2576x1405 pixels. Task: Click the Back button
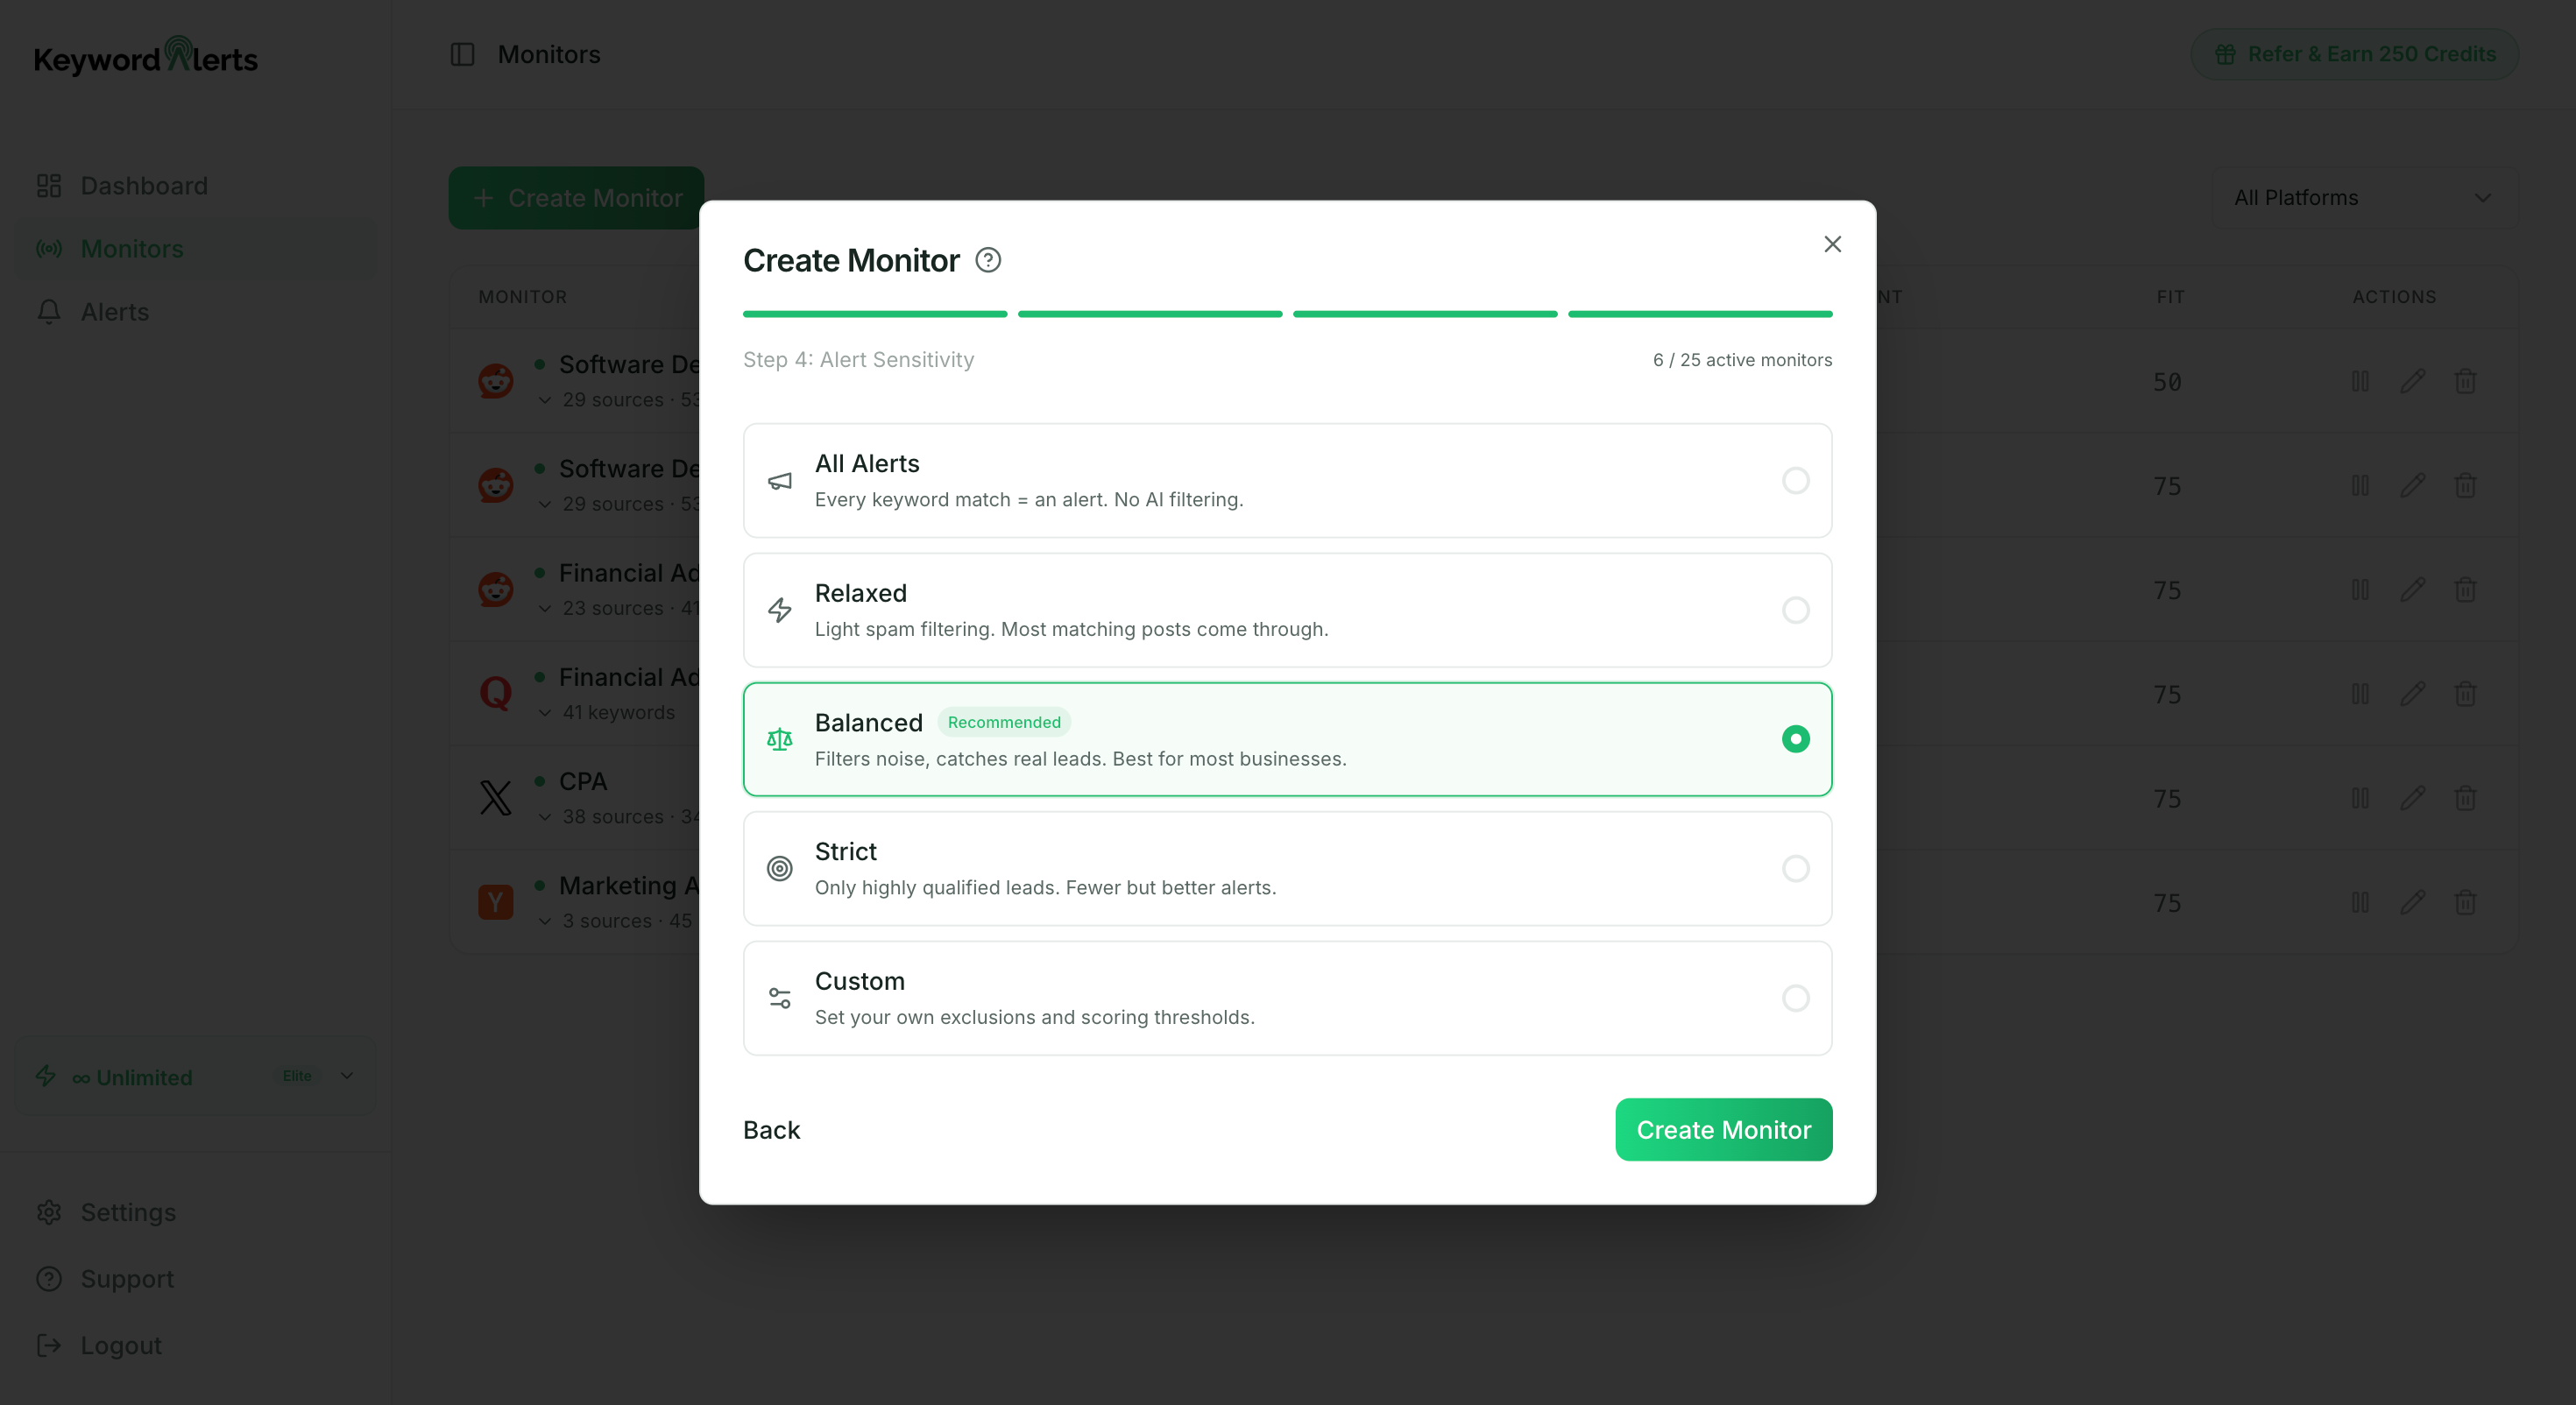pos(771,1130)
